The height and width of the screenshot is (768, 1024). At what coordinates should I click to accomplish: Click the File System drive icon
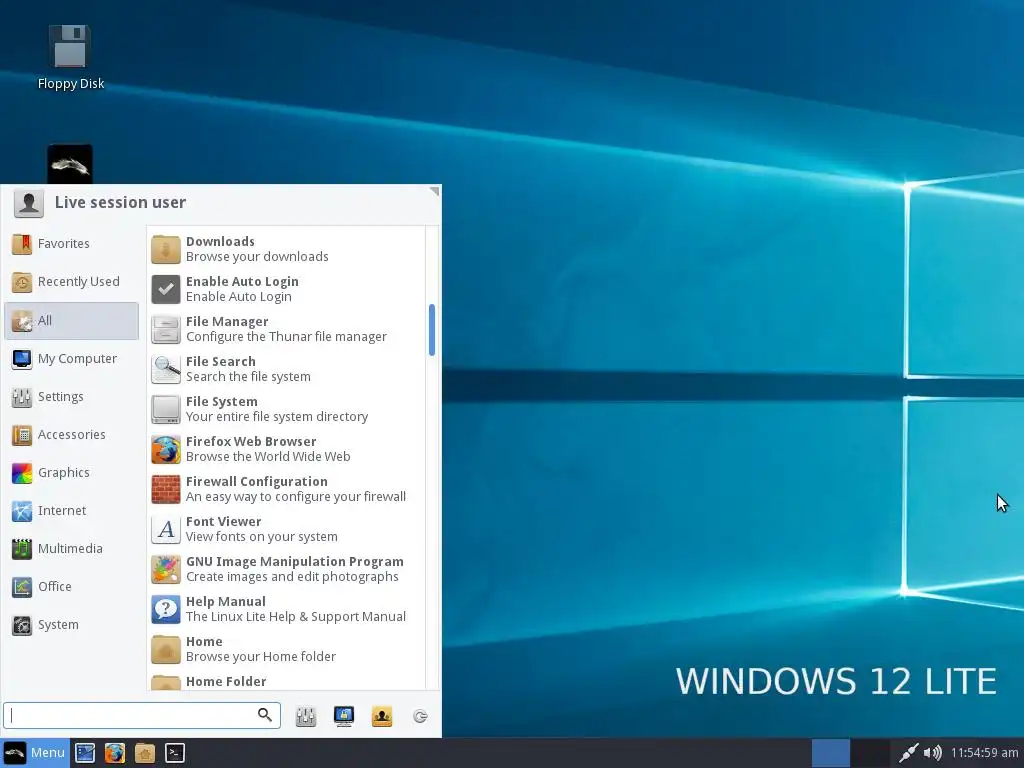tap(166, 409)
